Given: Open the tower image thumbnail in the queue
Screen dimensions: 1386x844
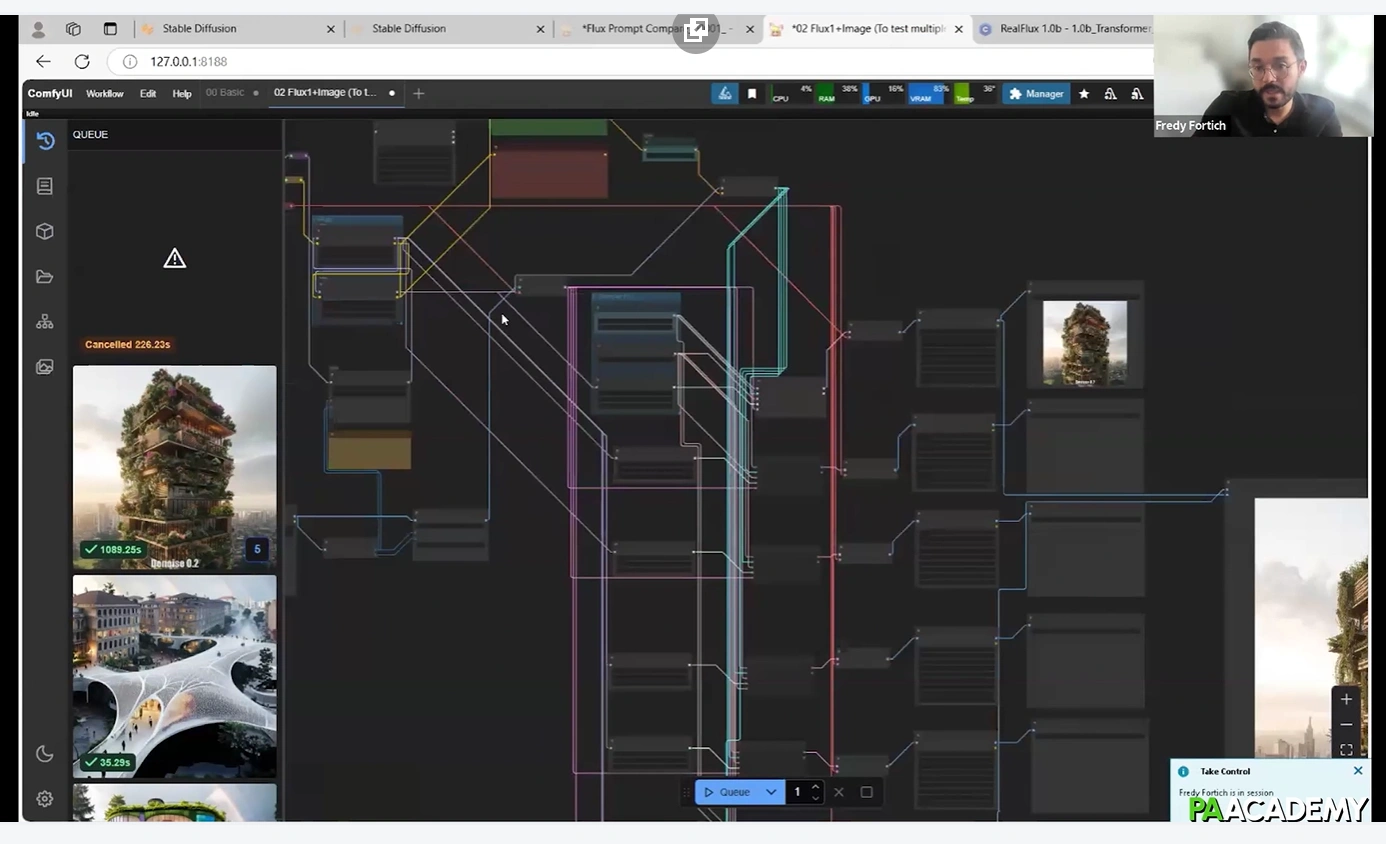Looking at the screenshot, I should click(174, 467).
